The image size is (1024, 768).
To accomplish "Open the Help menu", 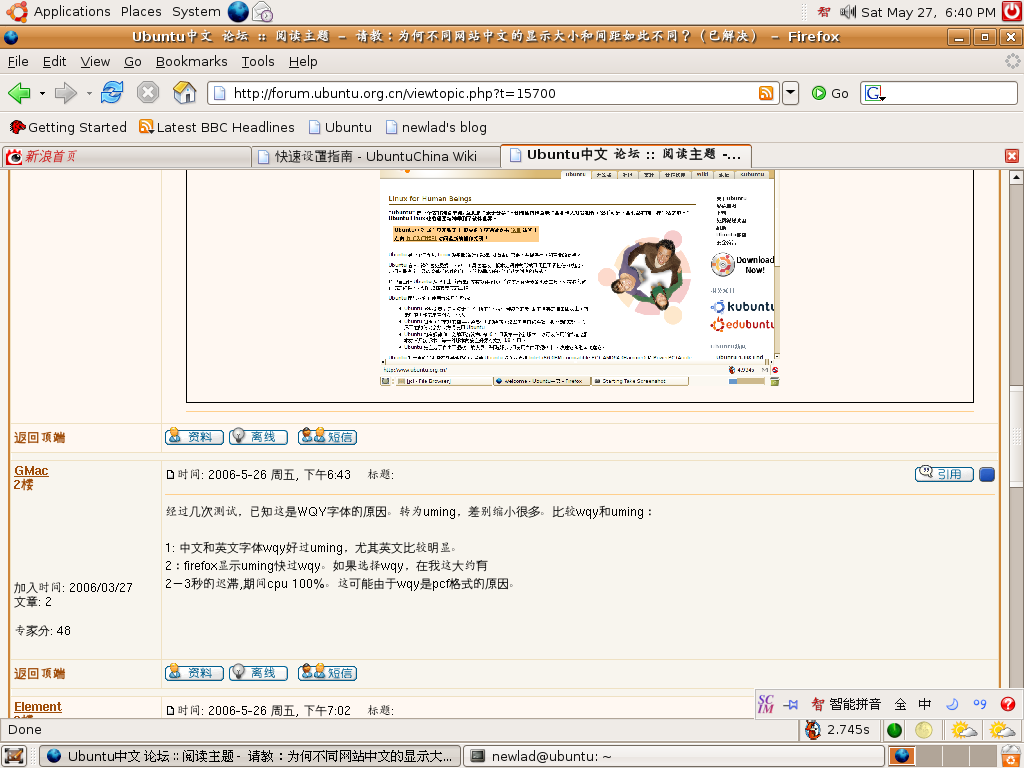I will pyautogui.click(x=303, y=61).
